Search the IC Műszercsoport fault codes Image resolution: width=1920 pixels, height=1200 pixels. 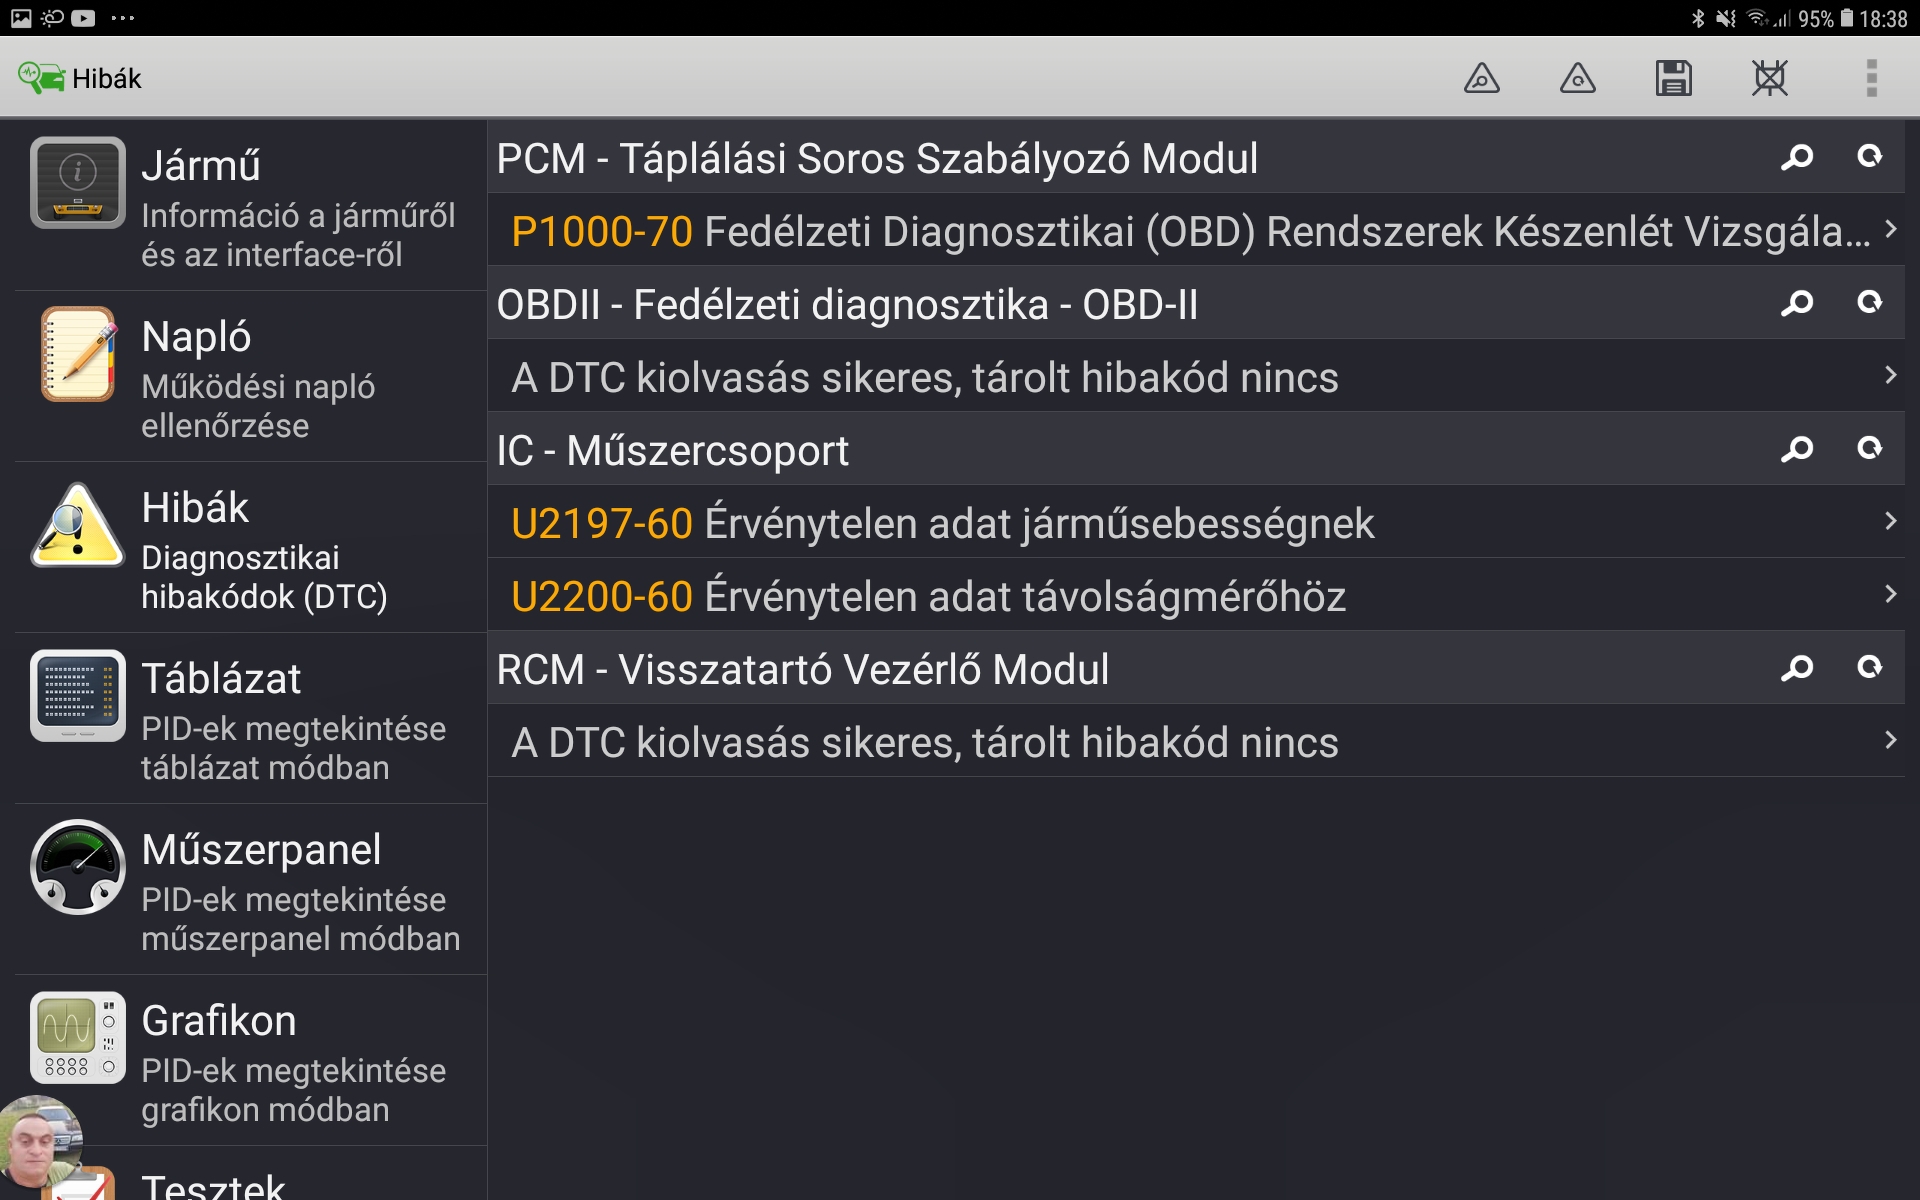click(1797, 449)
